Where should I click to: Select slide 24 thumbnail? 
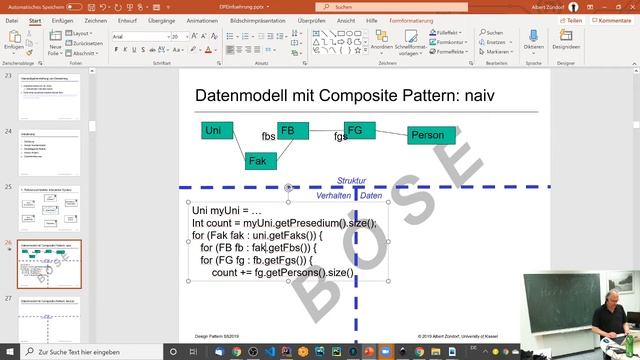(49, 153)
